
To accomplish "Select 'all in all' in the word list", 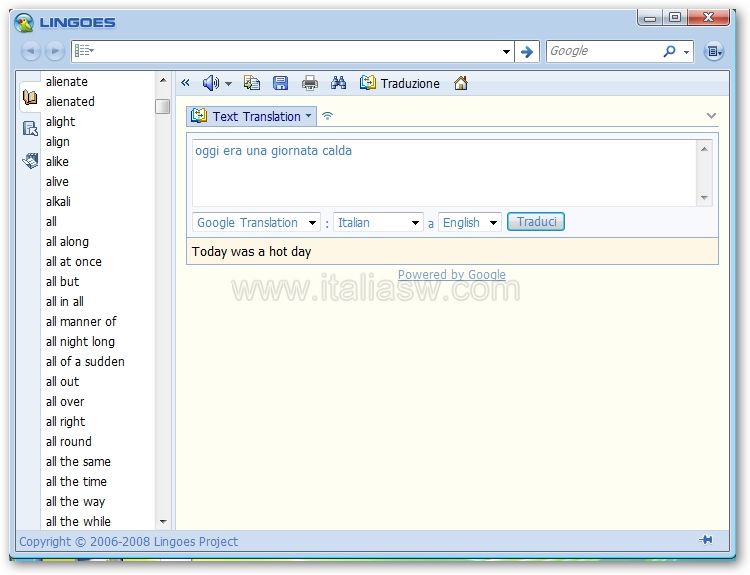I will click(x=65, y=302).
